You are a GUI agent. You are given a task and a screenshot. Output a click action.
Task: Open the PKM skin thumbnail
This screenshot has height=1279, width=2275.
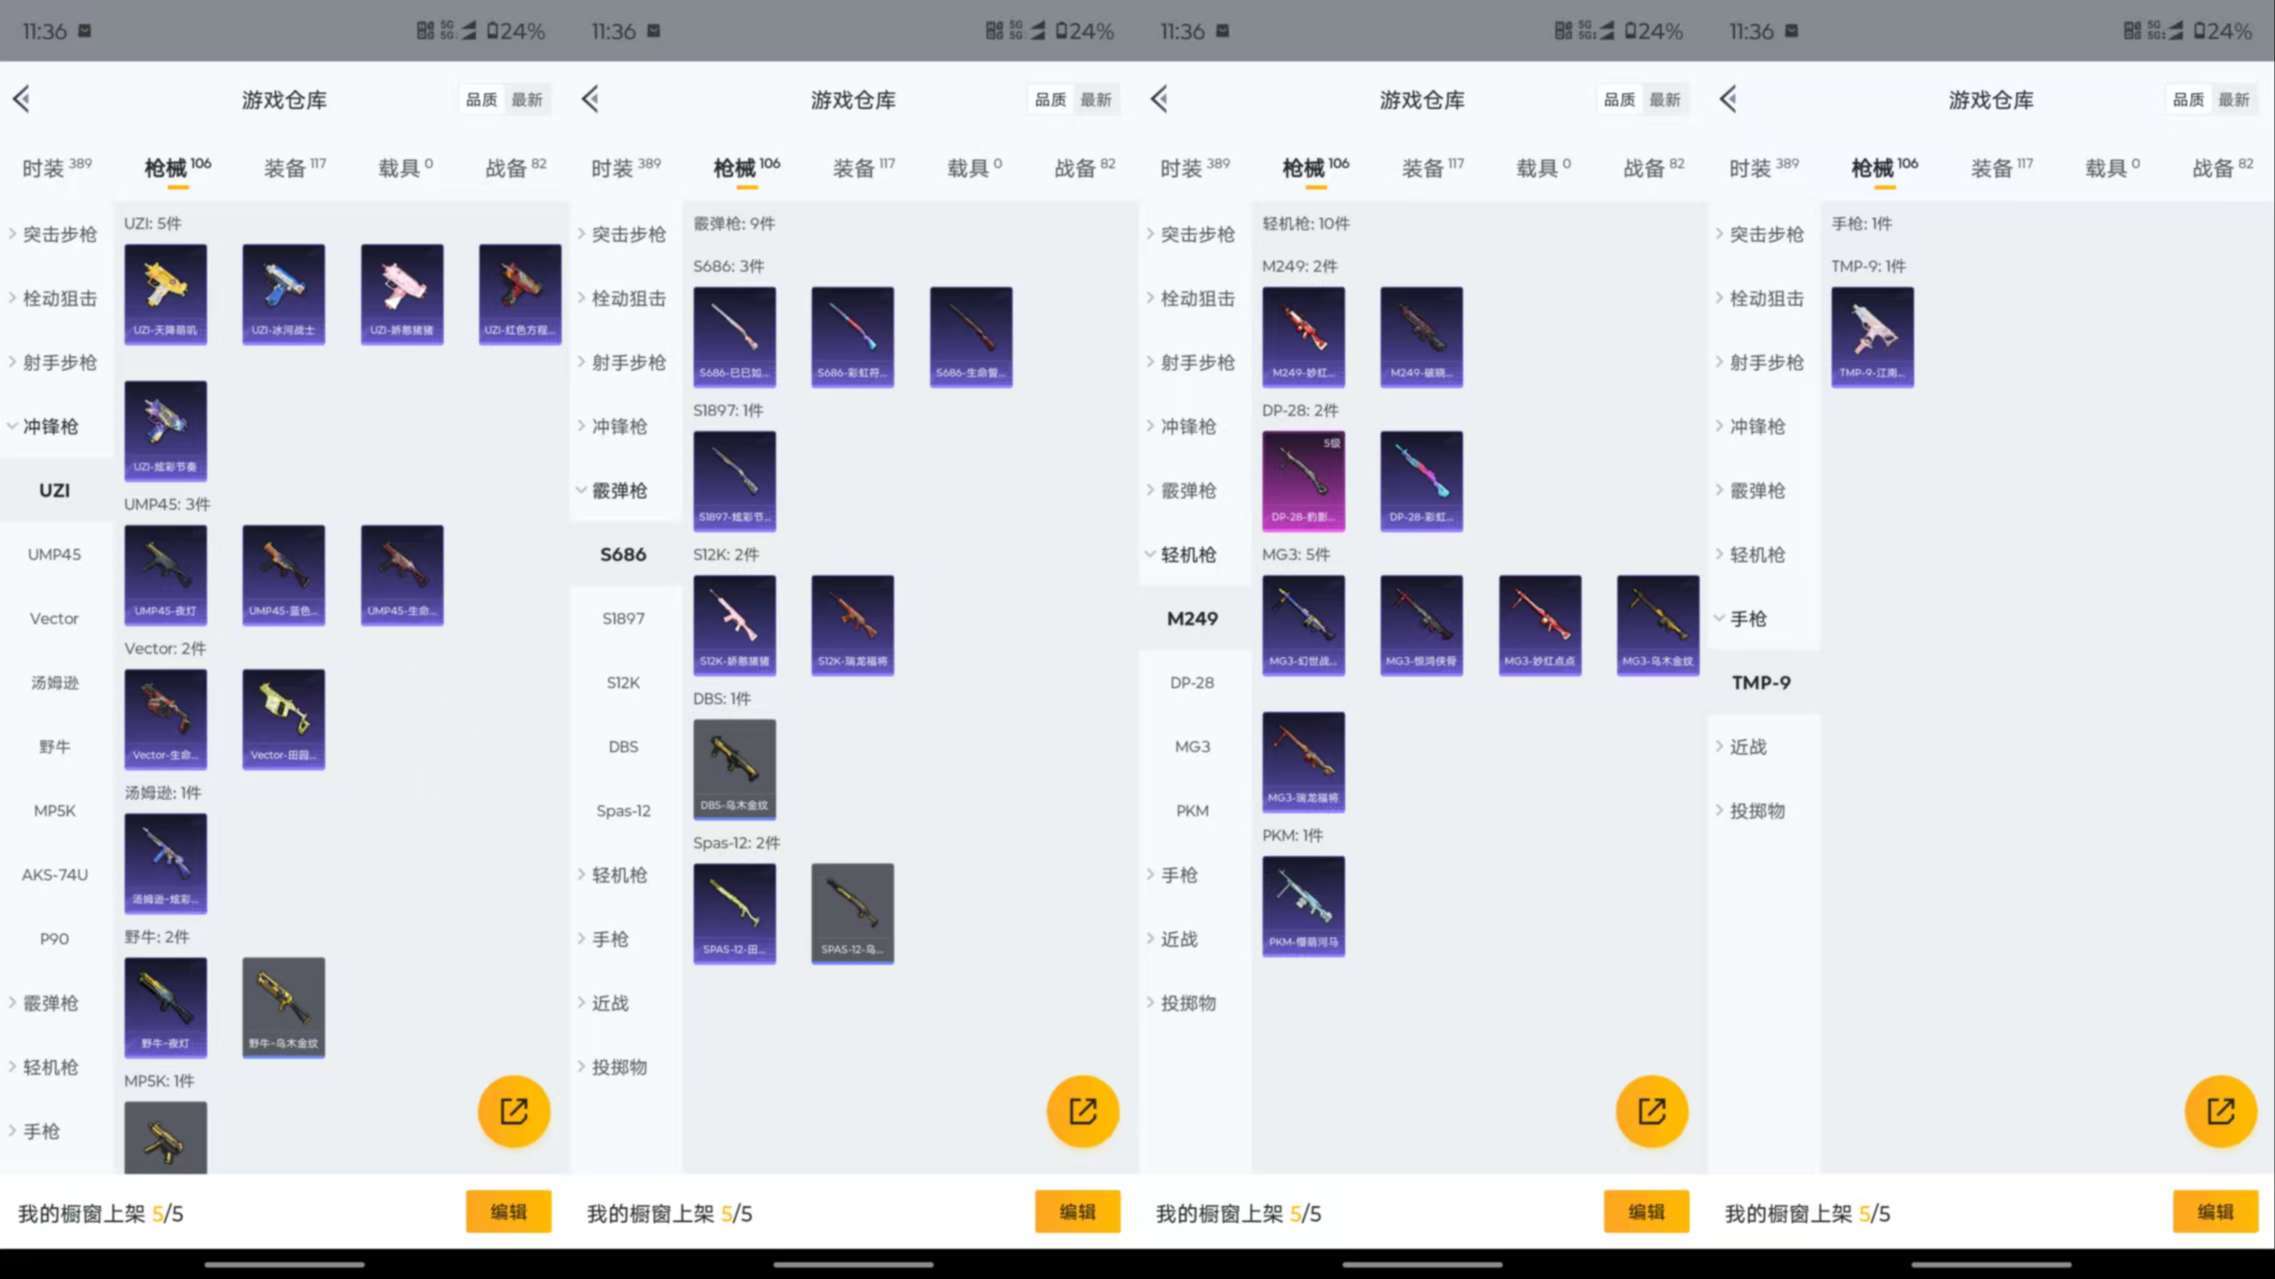(x=1304, y=906)
